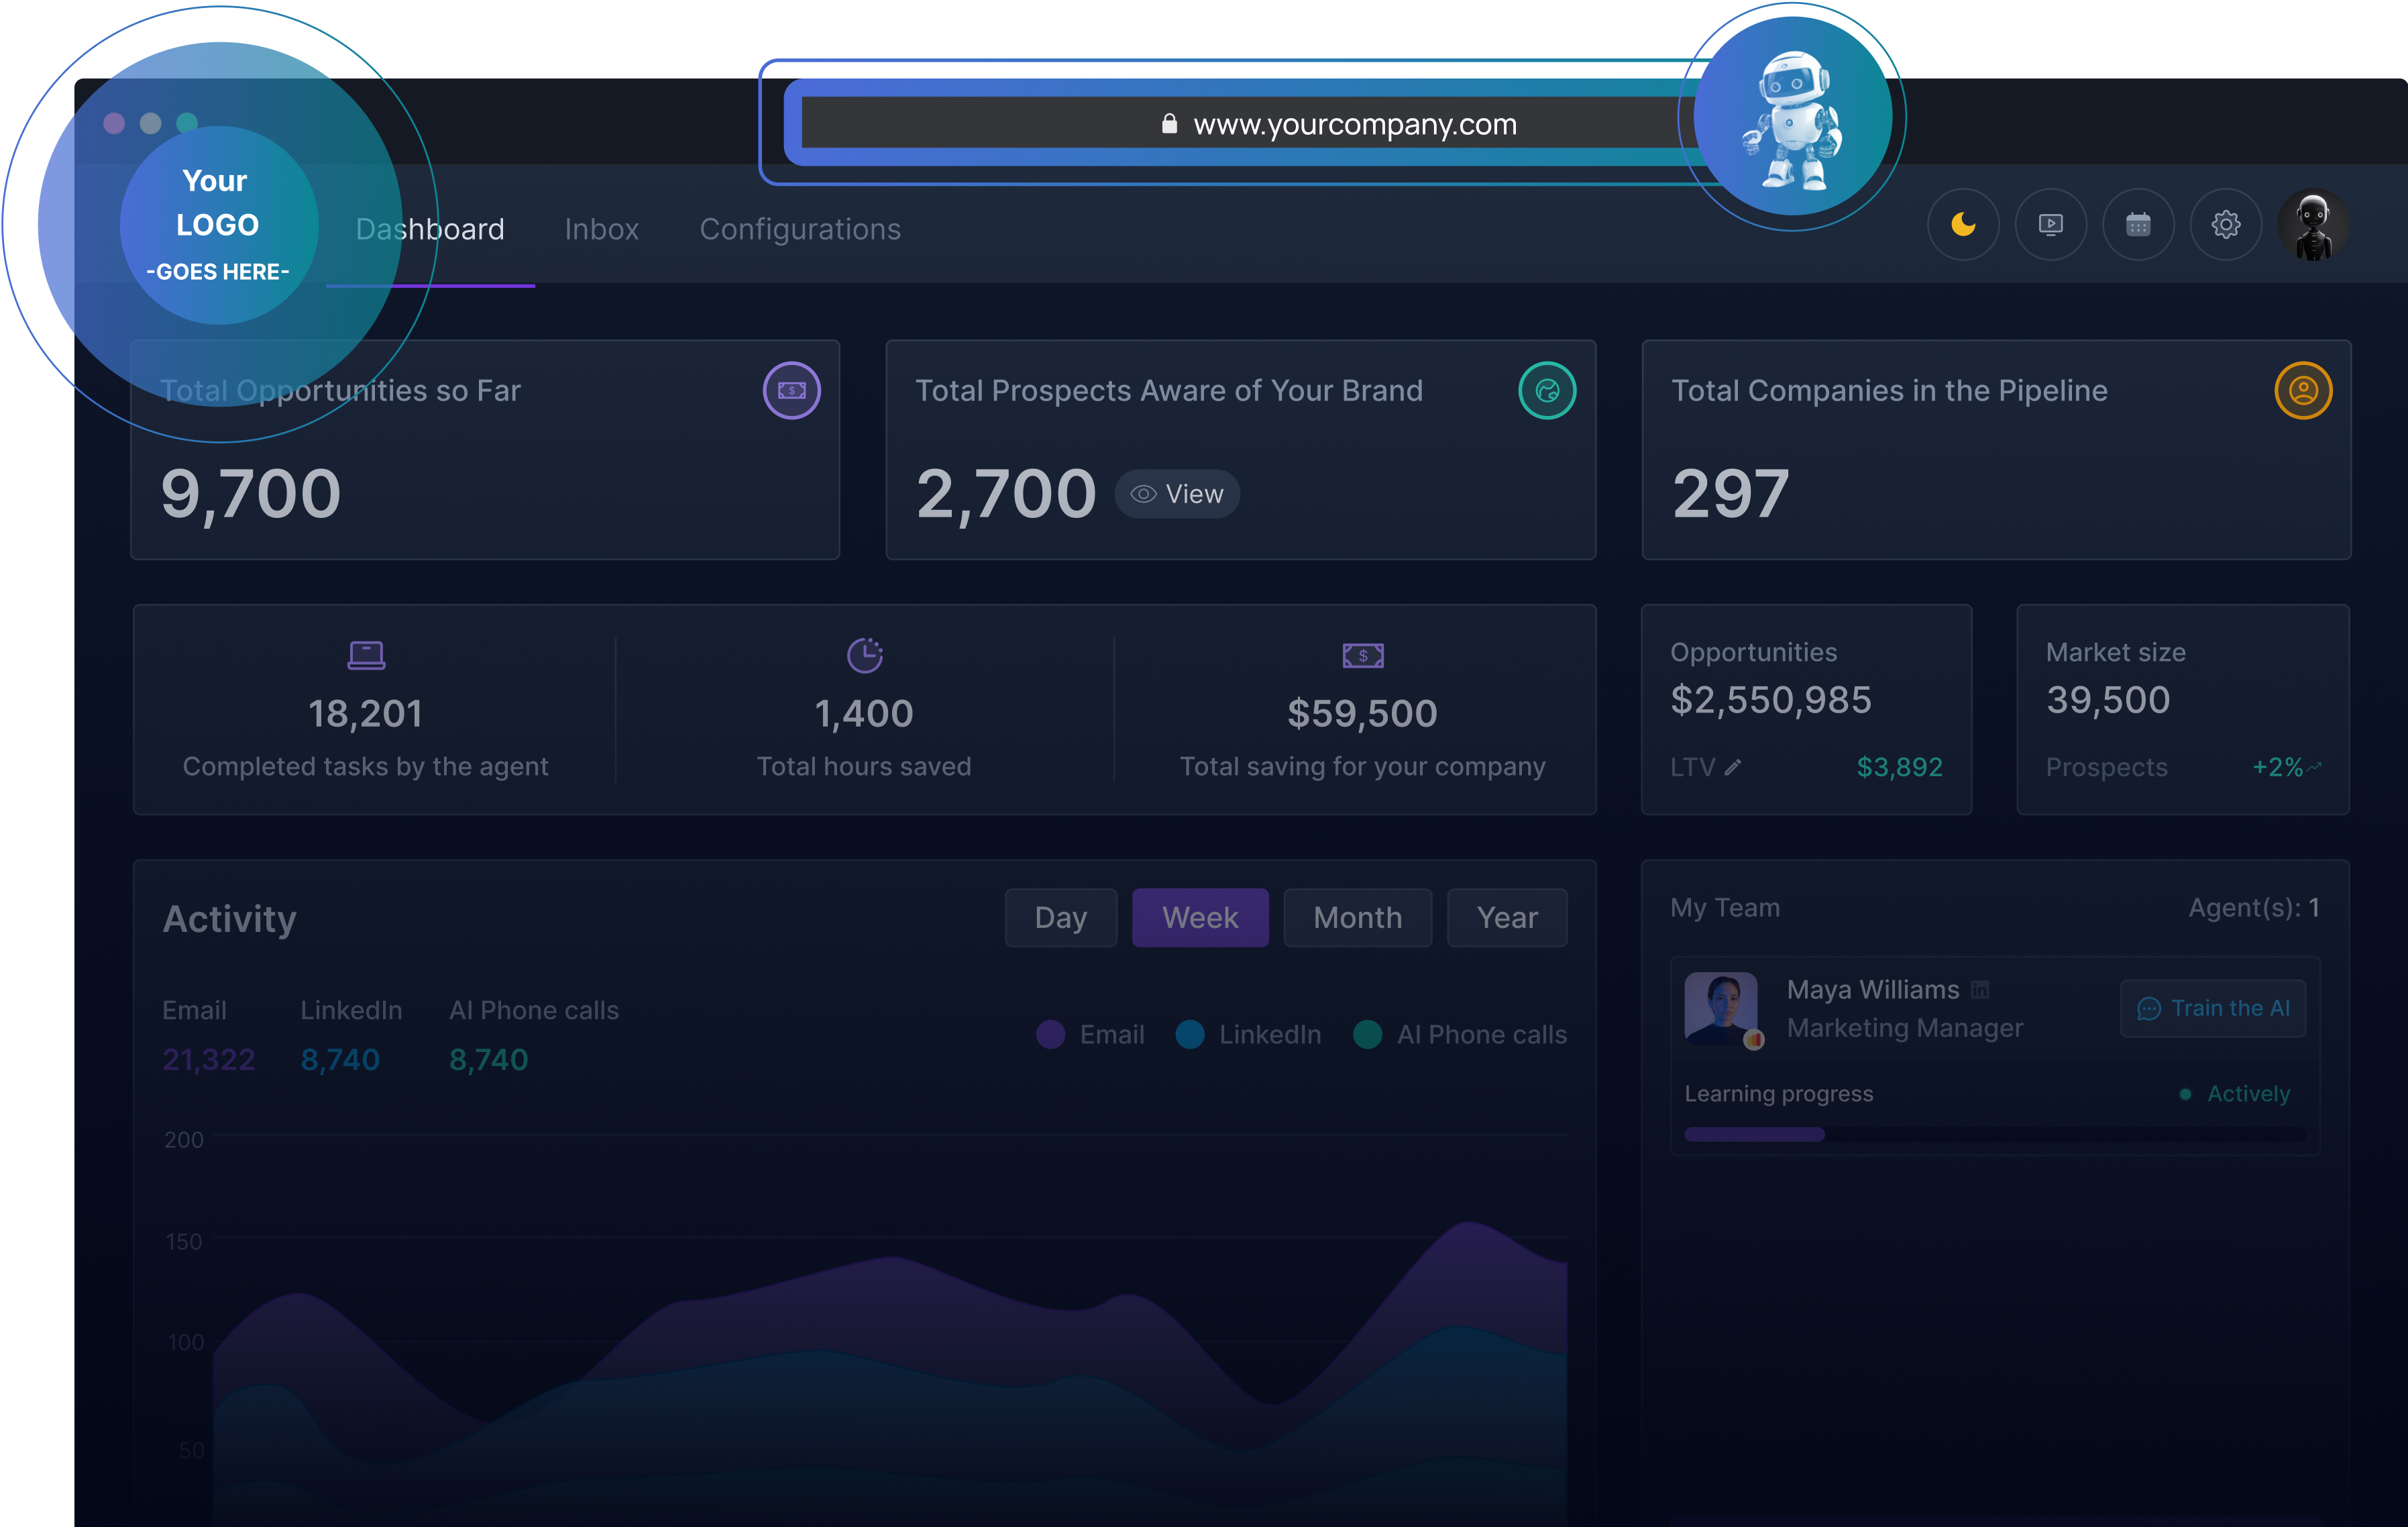Click the $3,892 LTV value
Image resolution: width=2408 pixels, height=1527 pixels.
(x=1899, y=767)
